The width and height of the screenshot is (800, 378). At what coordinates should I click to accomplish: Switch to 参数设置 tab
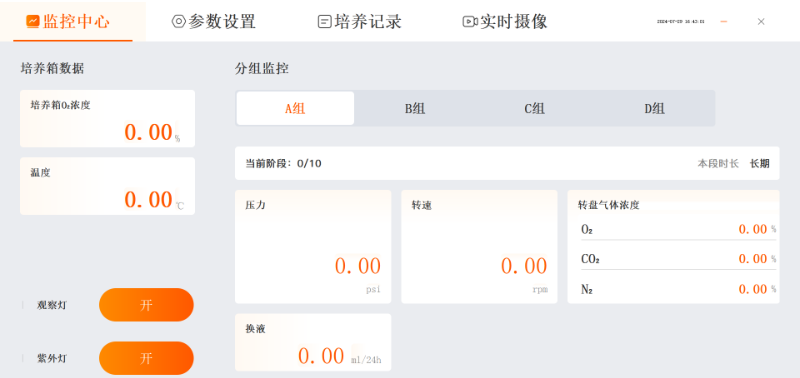click(x=213, y=21)
